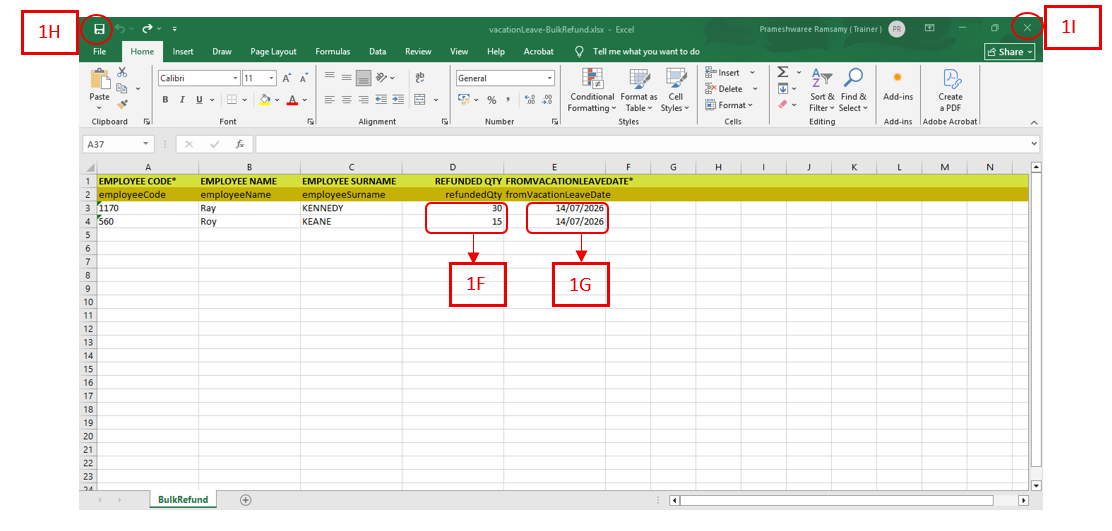Click Create a PDF in Adobe Acrobat group
Image resolution: width=1112 pixels, height=531 pixels.
click(x=950, y=90)
